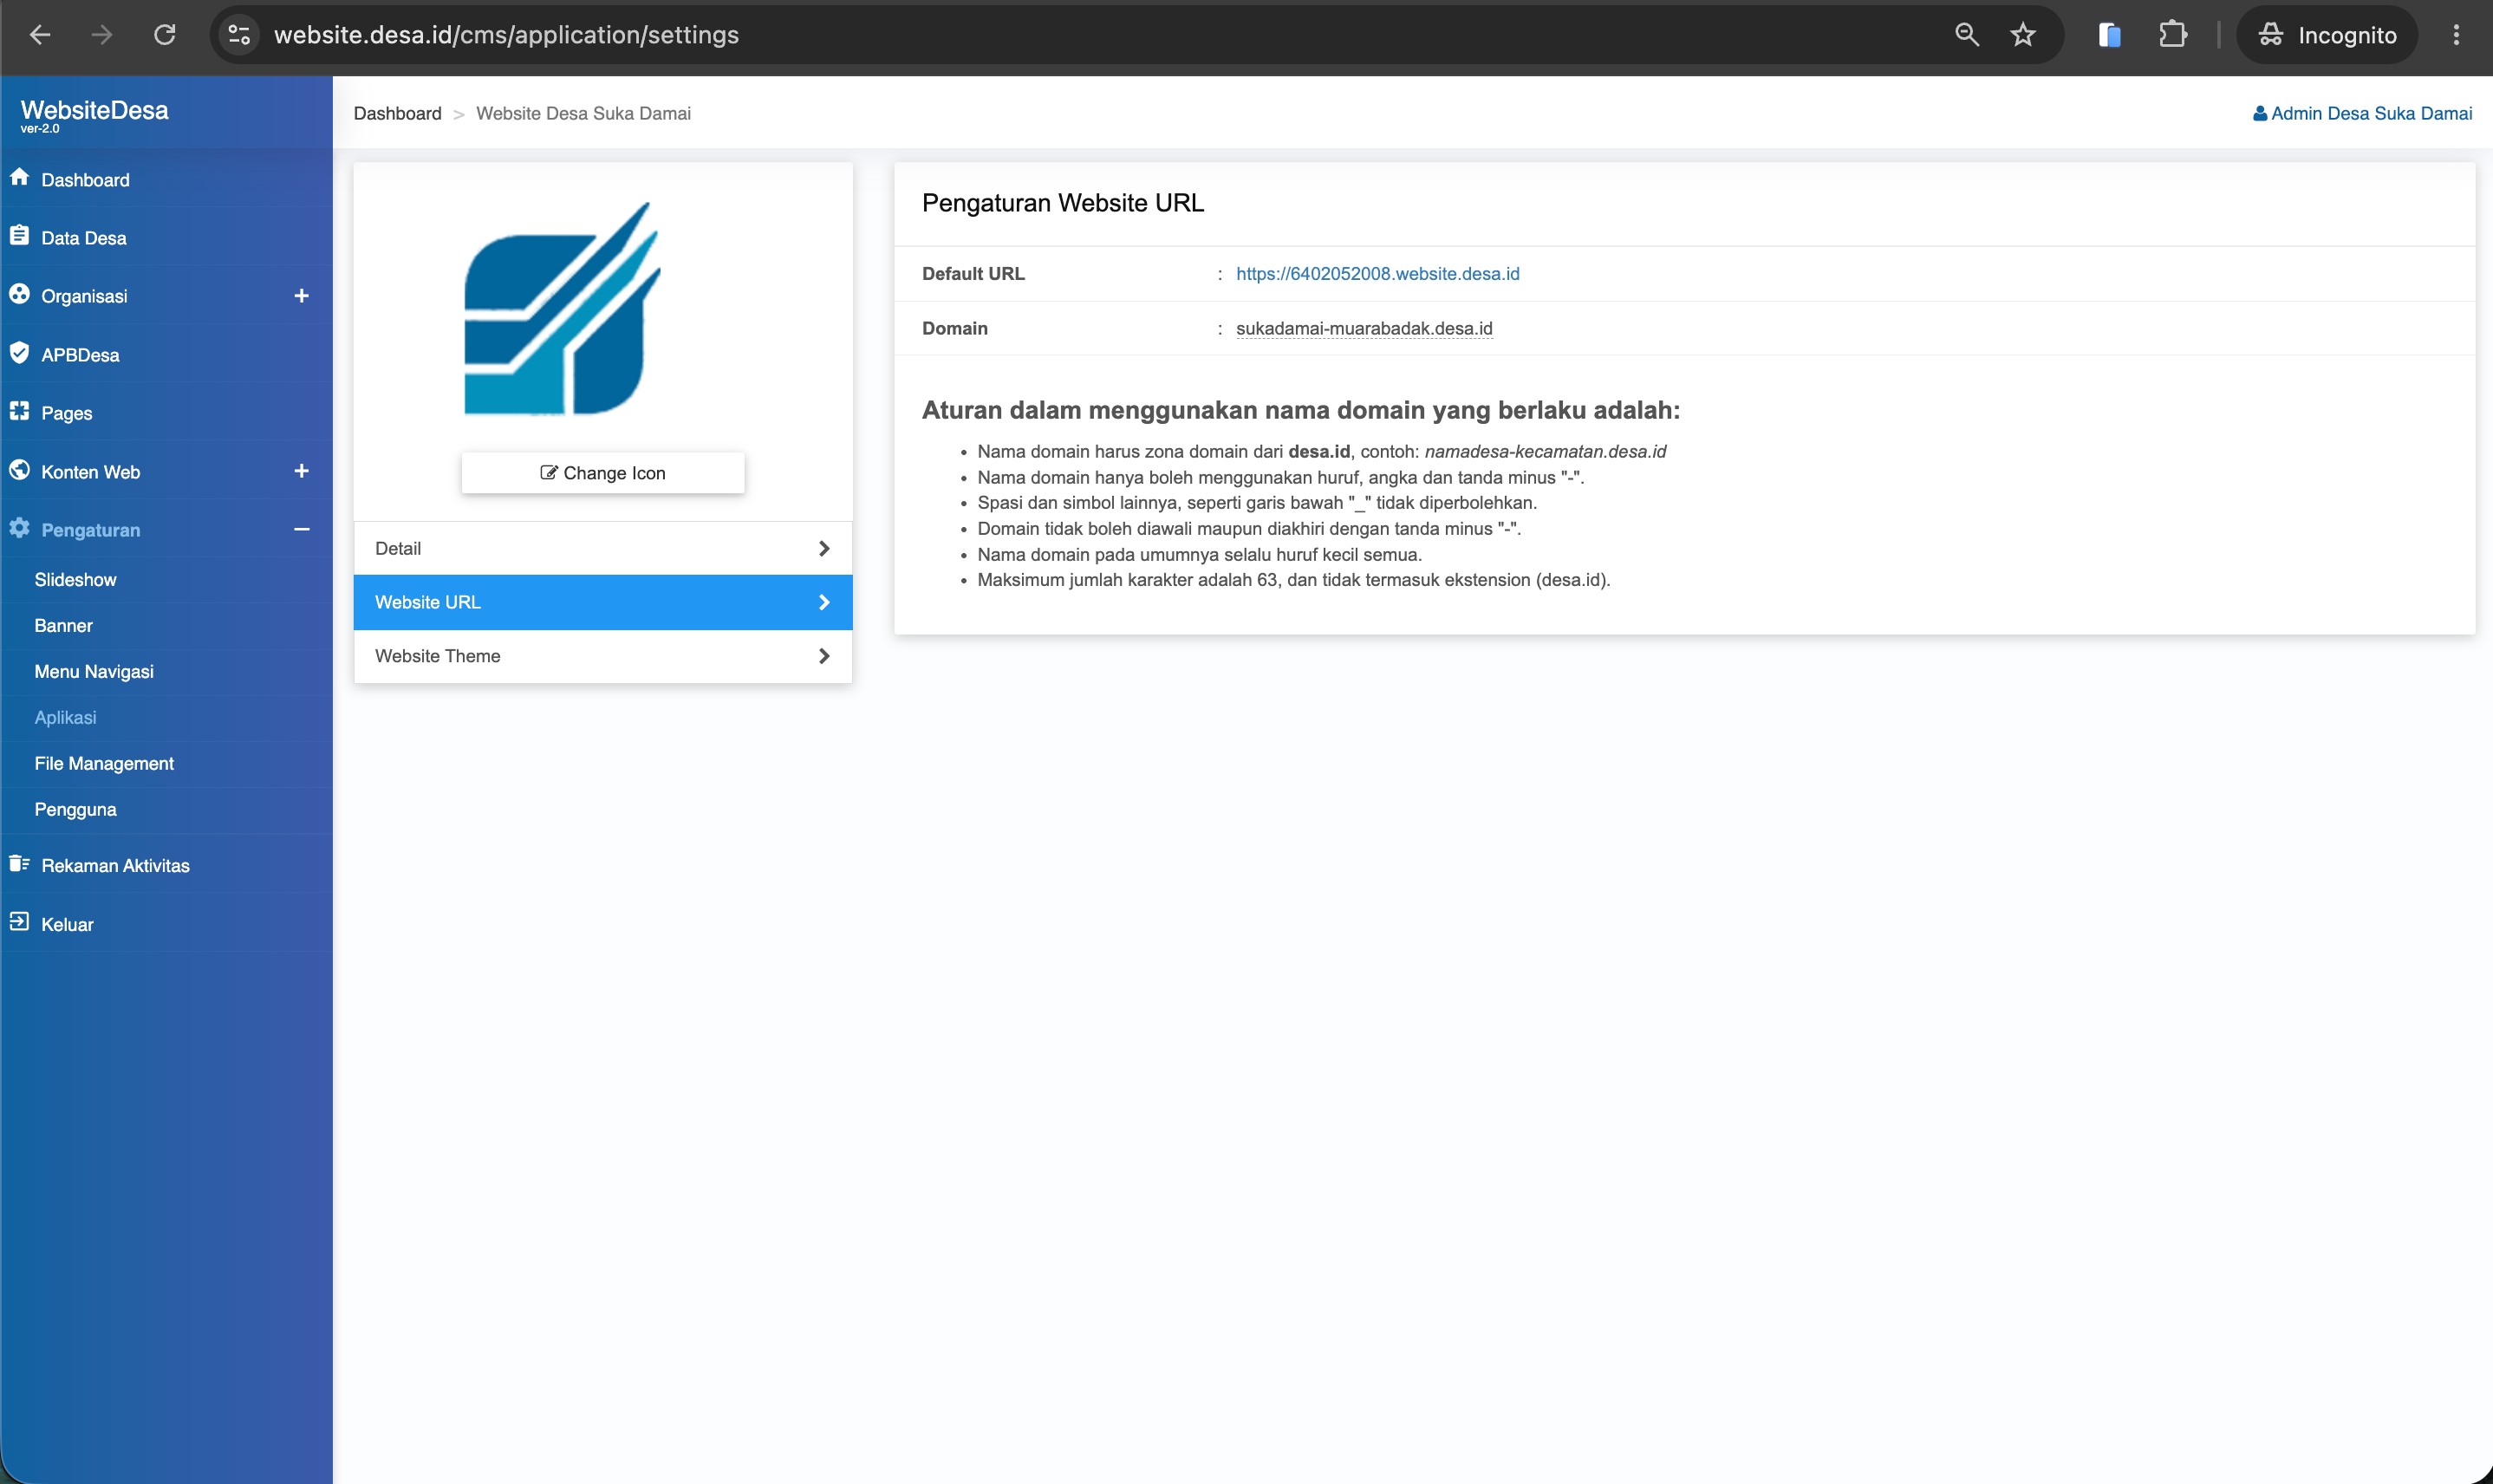
Task: Bookmark this page with the star icon
Action: tap(2023, 35)
